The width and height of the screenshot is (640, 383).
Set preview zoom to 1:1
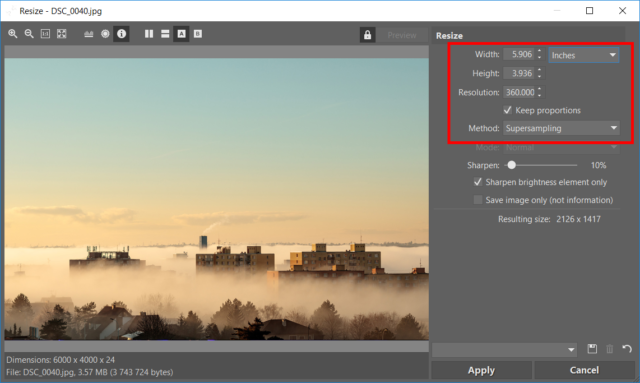(x=45, y=34)
